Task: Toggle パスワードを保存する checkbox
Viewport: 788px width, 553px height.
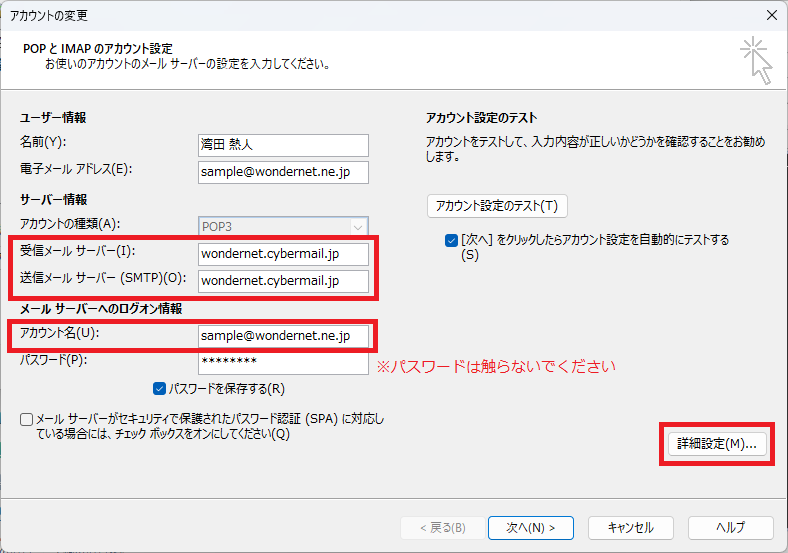Action: (159, 389)
